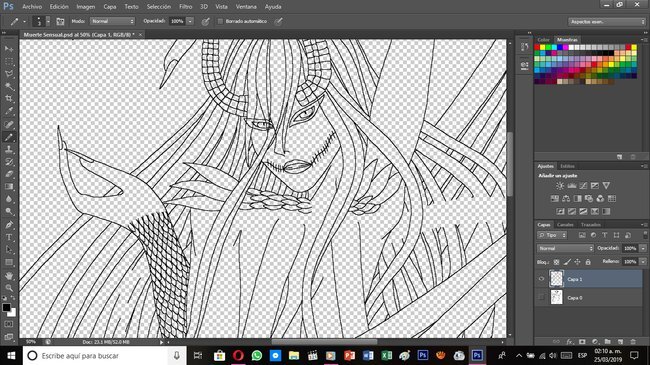Open the Brush panel toggle in options bar
This screenshot has height=365, width=650.
click(60, 21)
